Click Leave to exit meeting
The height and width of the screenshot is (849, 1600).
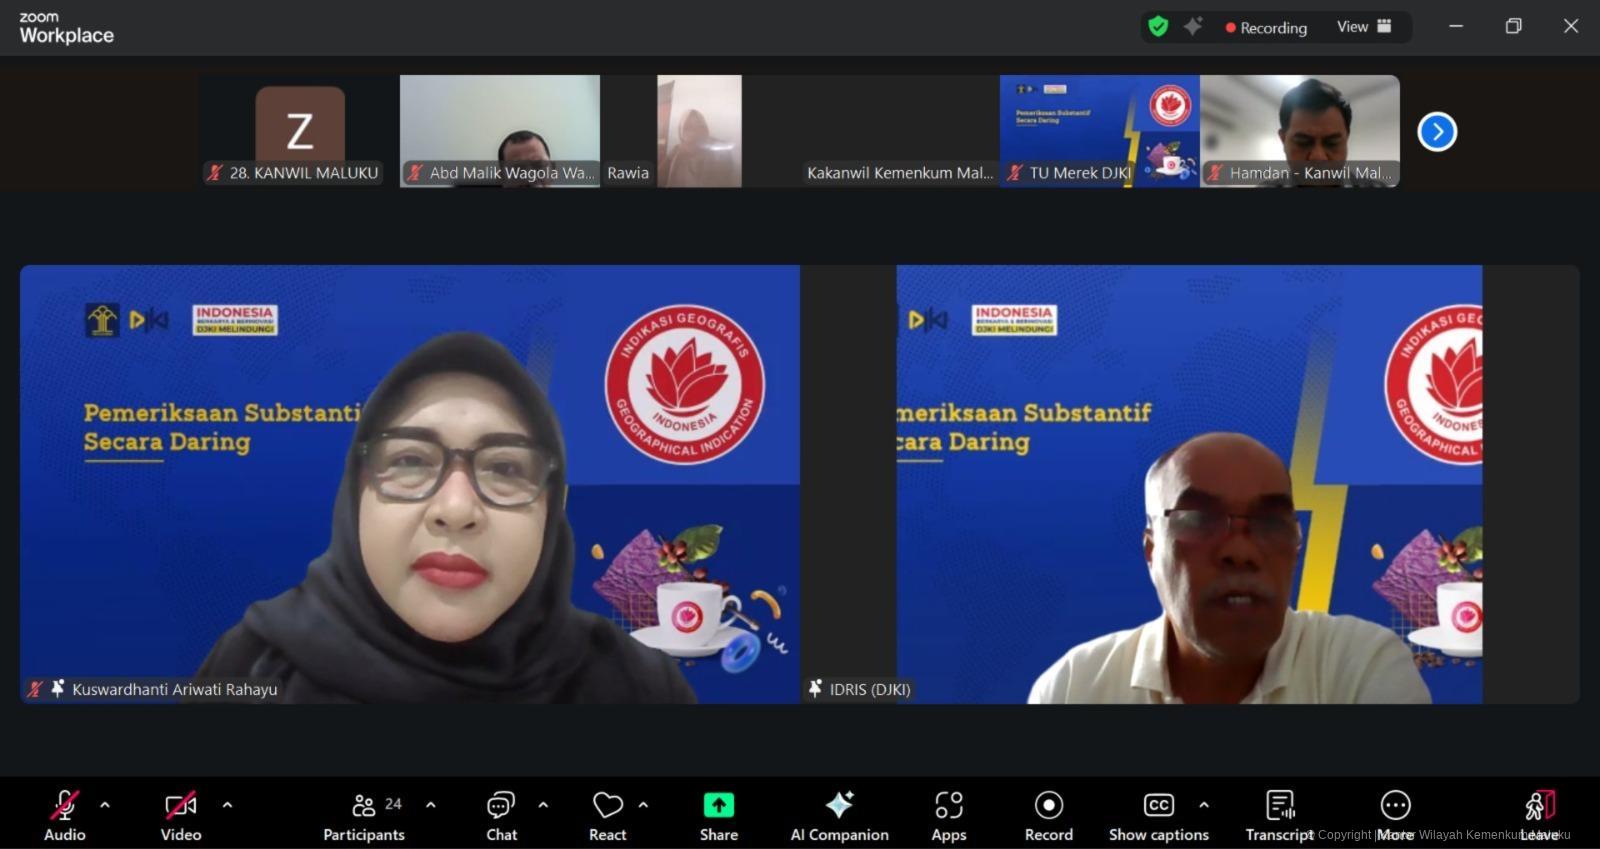(1539, 805)
